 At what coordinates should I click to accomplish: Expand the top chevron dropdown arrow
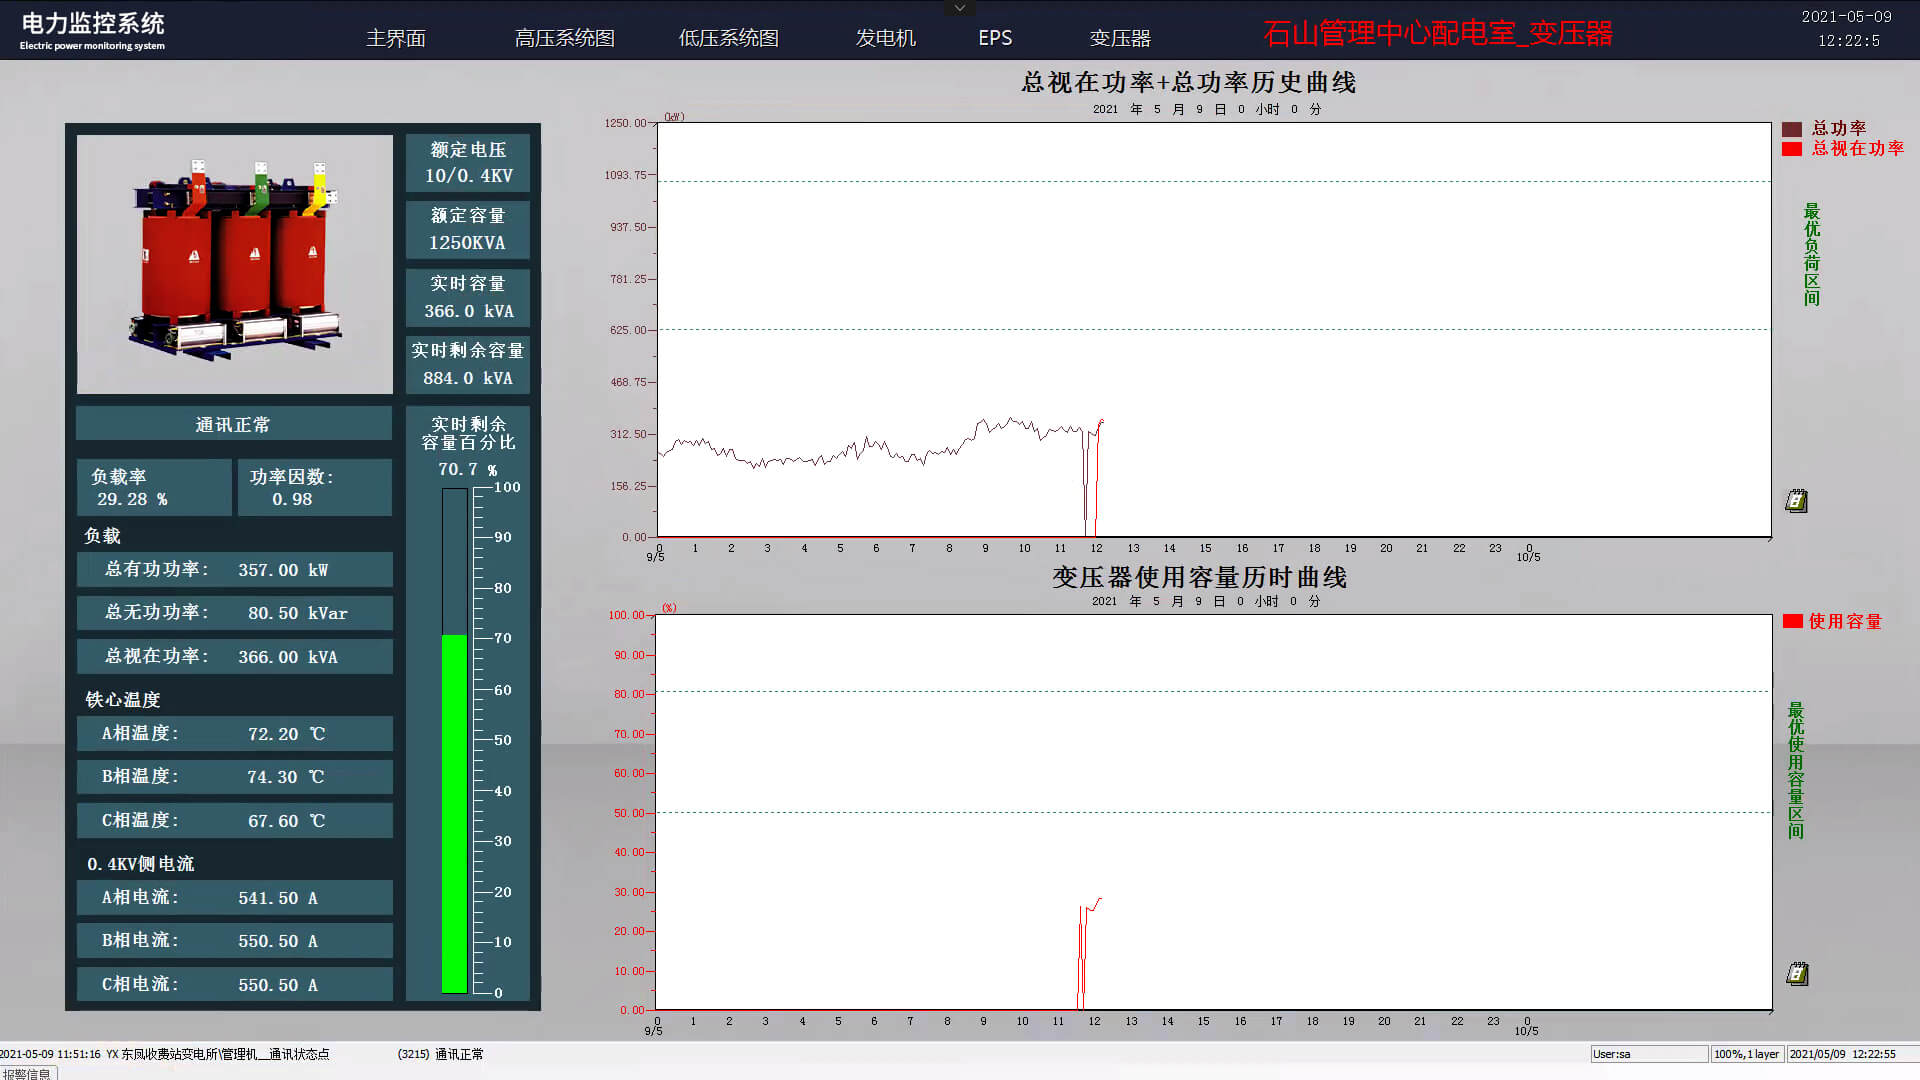959,8
